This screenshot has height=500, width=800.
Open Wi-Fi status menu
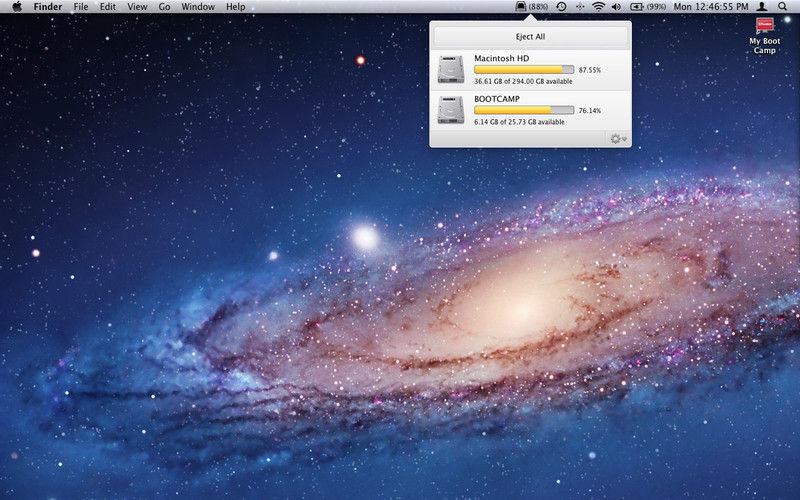pyautogui.click(x=598, y=7)
